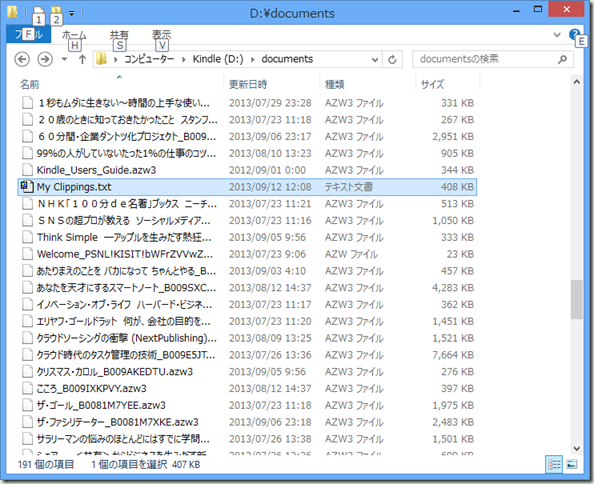Click the search magnifier icon
The image size is (594, 484).
pyautogui.click(x=563, y=59)
